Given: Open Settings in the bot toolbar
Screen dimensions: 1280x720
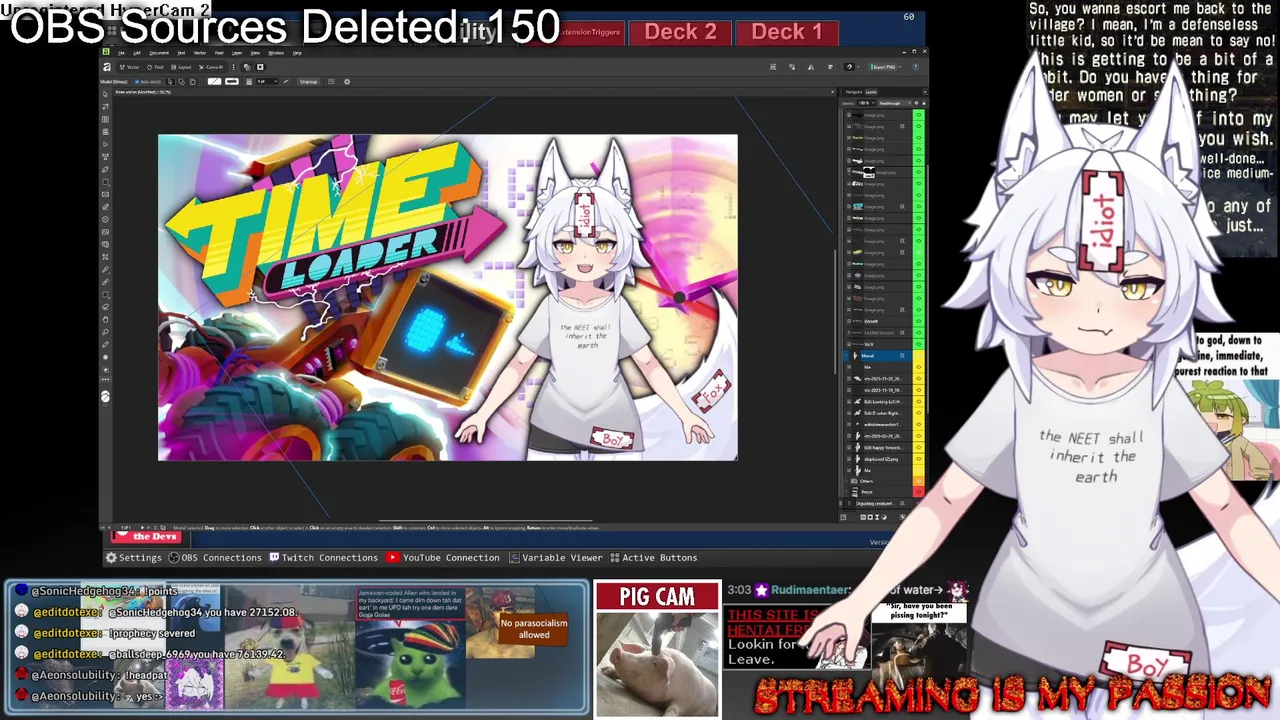Looking at the screenshot, I should [x=133, y=557].
